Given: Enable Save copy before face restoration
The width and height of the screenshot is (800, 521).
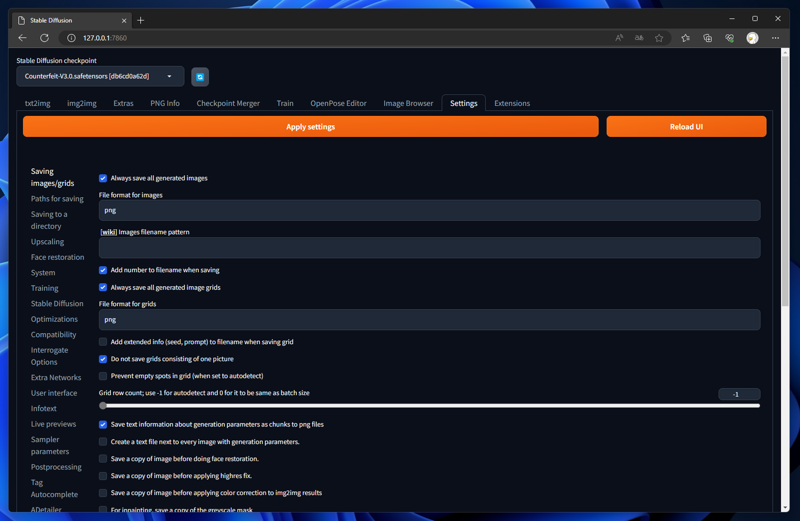Looking at the screenshot, I should [103, 459].
